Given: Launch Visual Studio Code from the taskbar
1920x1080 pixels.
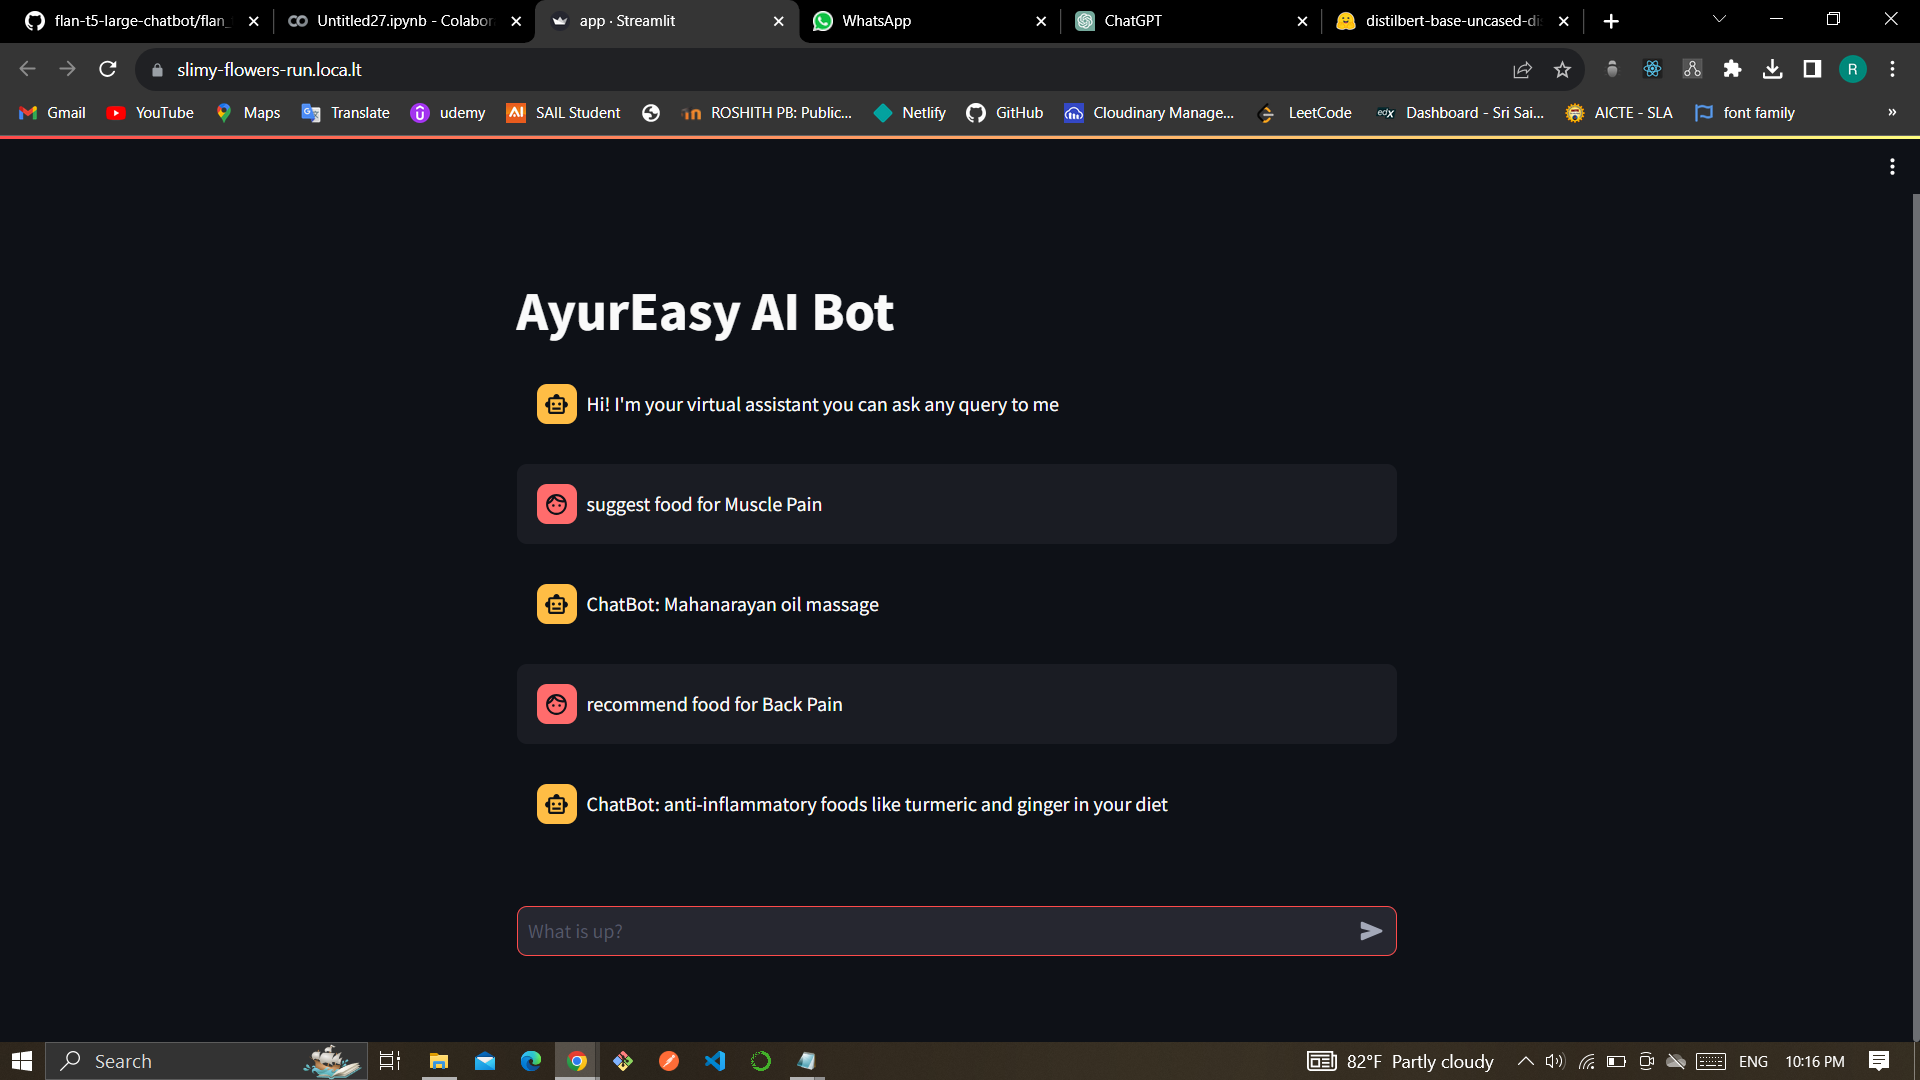Looking at the screenshot, I should tap(714, 1061).
